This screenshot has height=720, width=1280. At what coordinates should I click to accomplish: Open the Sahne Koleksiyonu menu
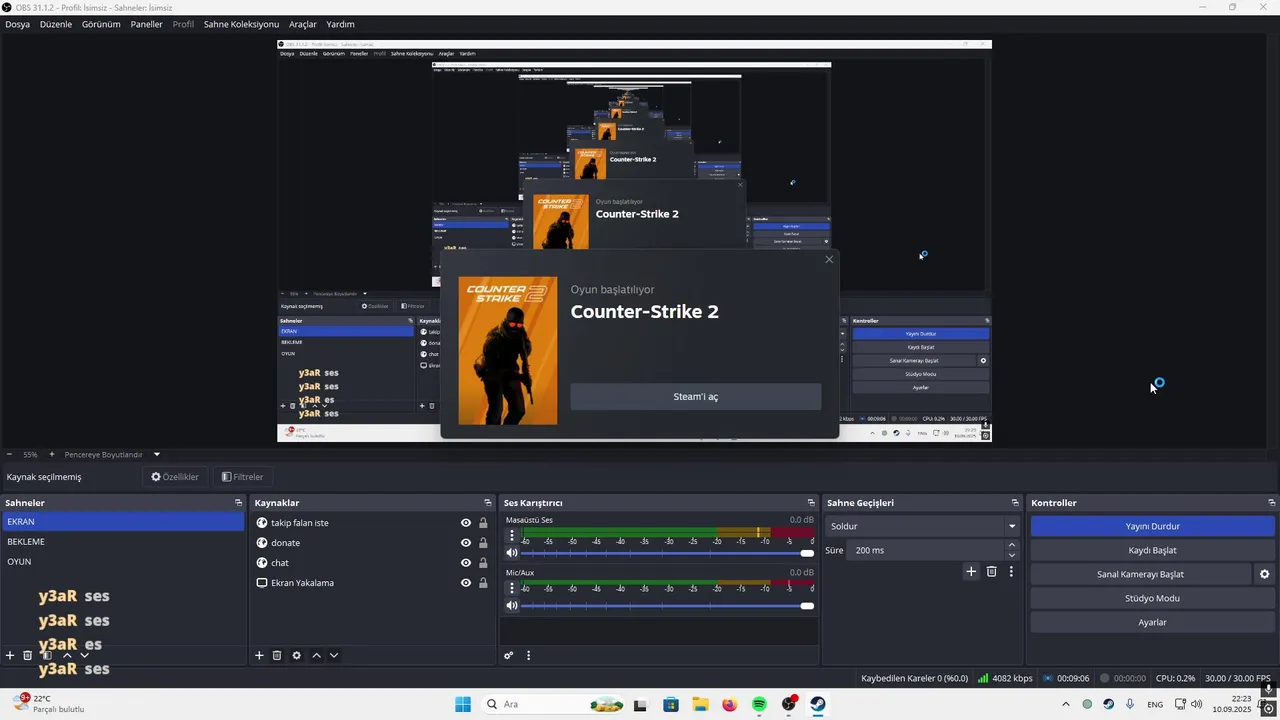pos(241,24)
